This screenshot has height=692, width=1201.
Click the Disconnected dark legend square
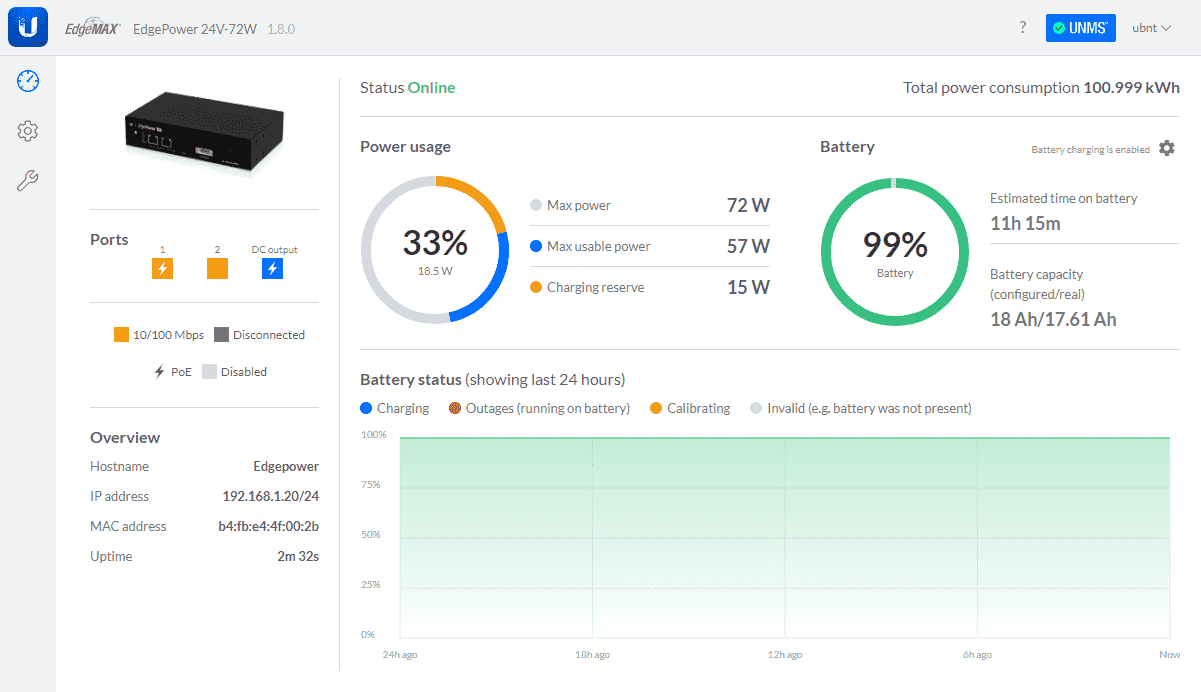pyautogui.click(x=221, y=335)
